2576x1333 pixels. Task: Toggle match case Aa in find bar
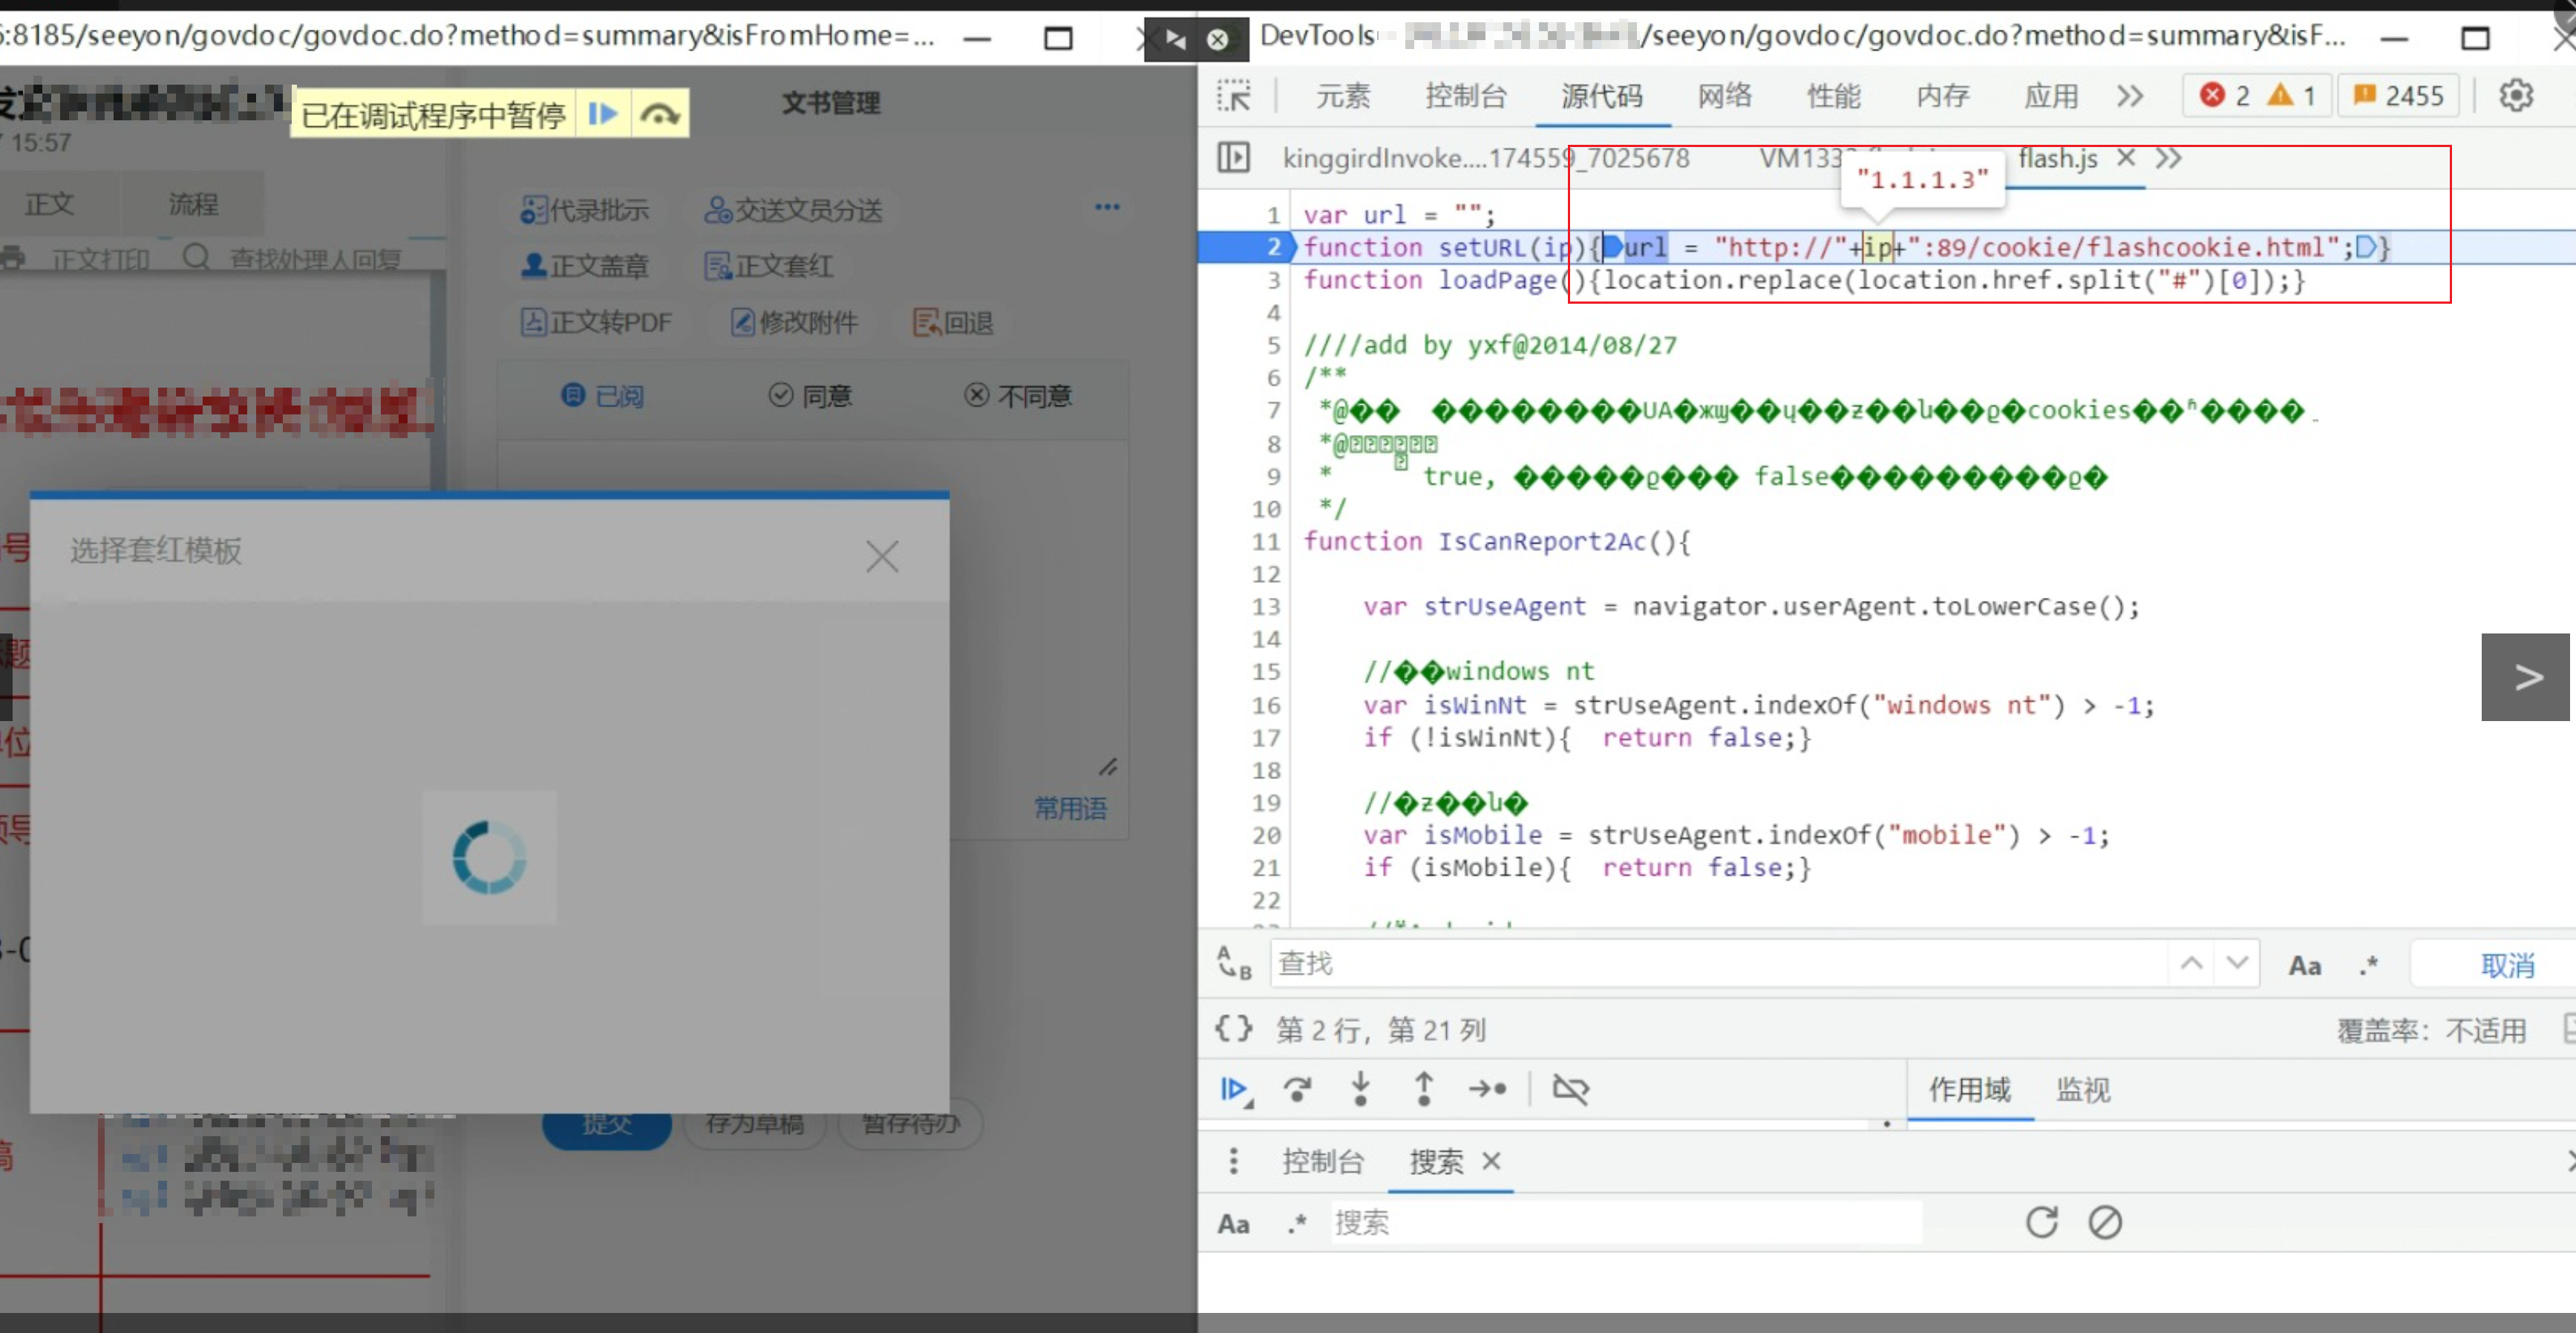[x=2304, y=965]
